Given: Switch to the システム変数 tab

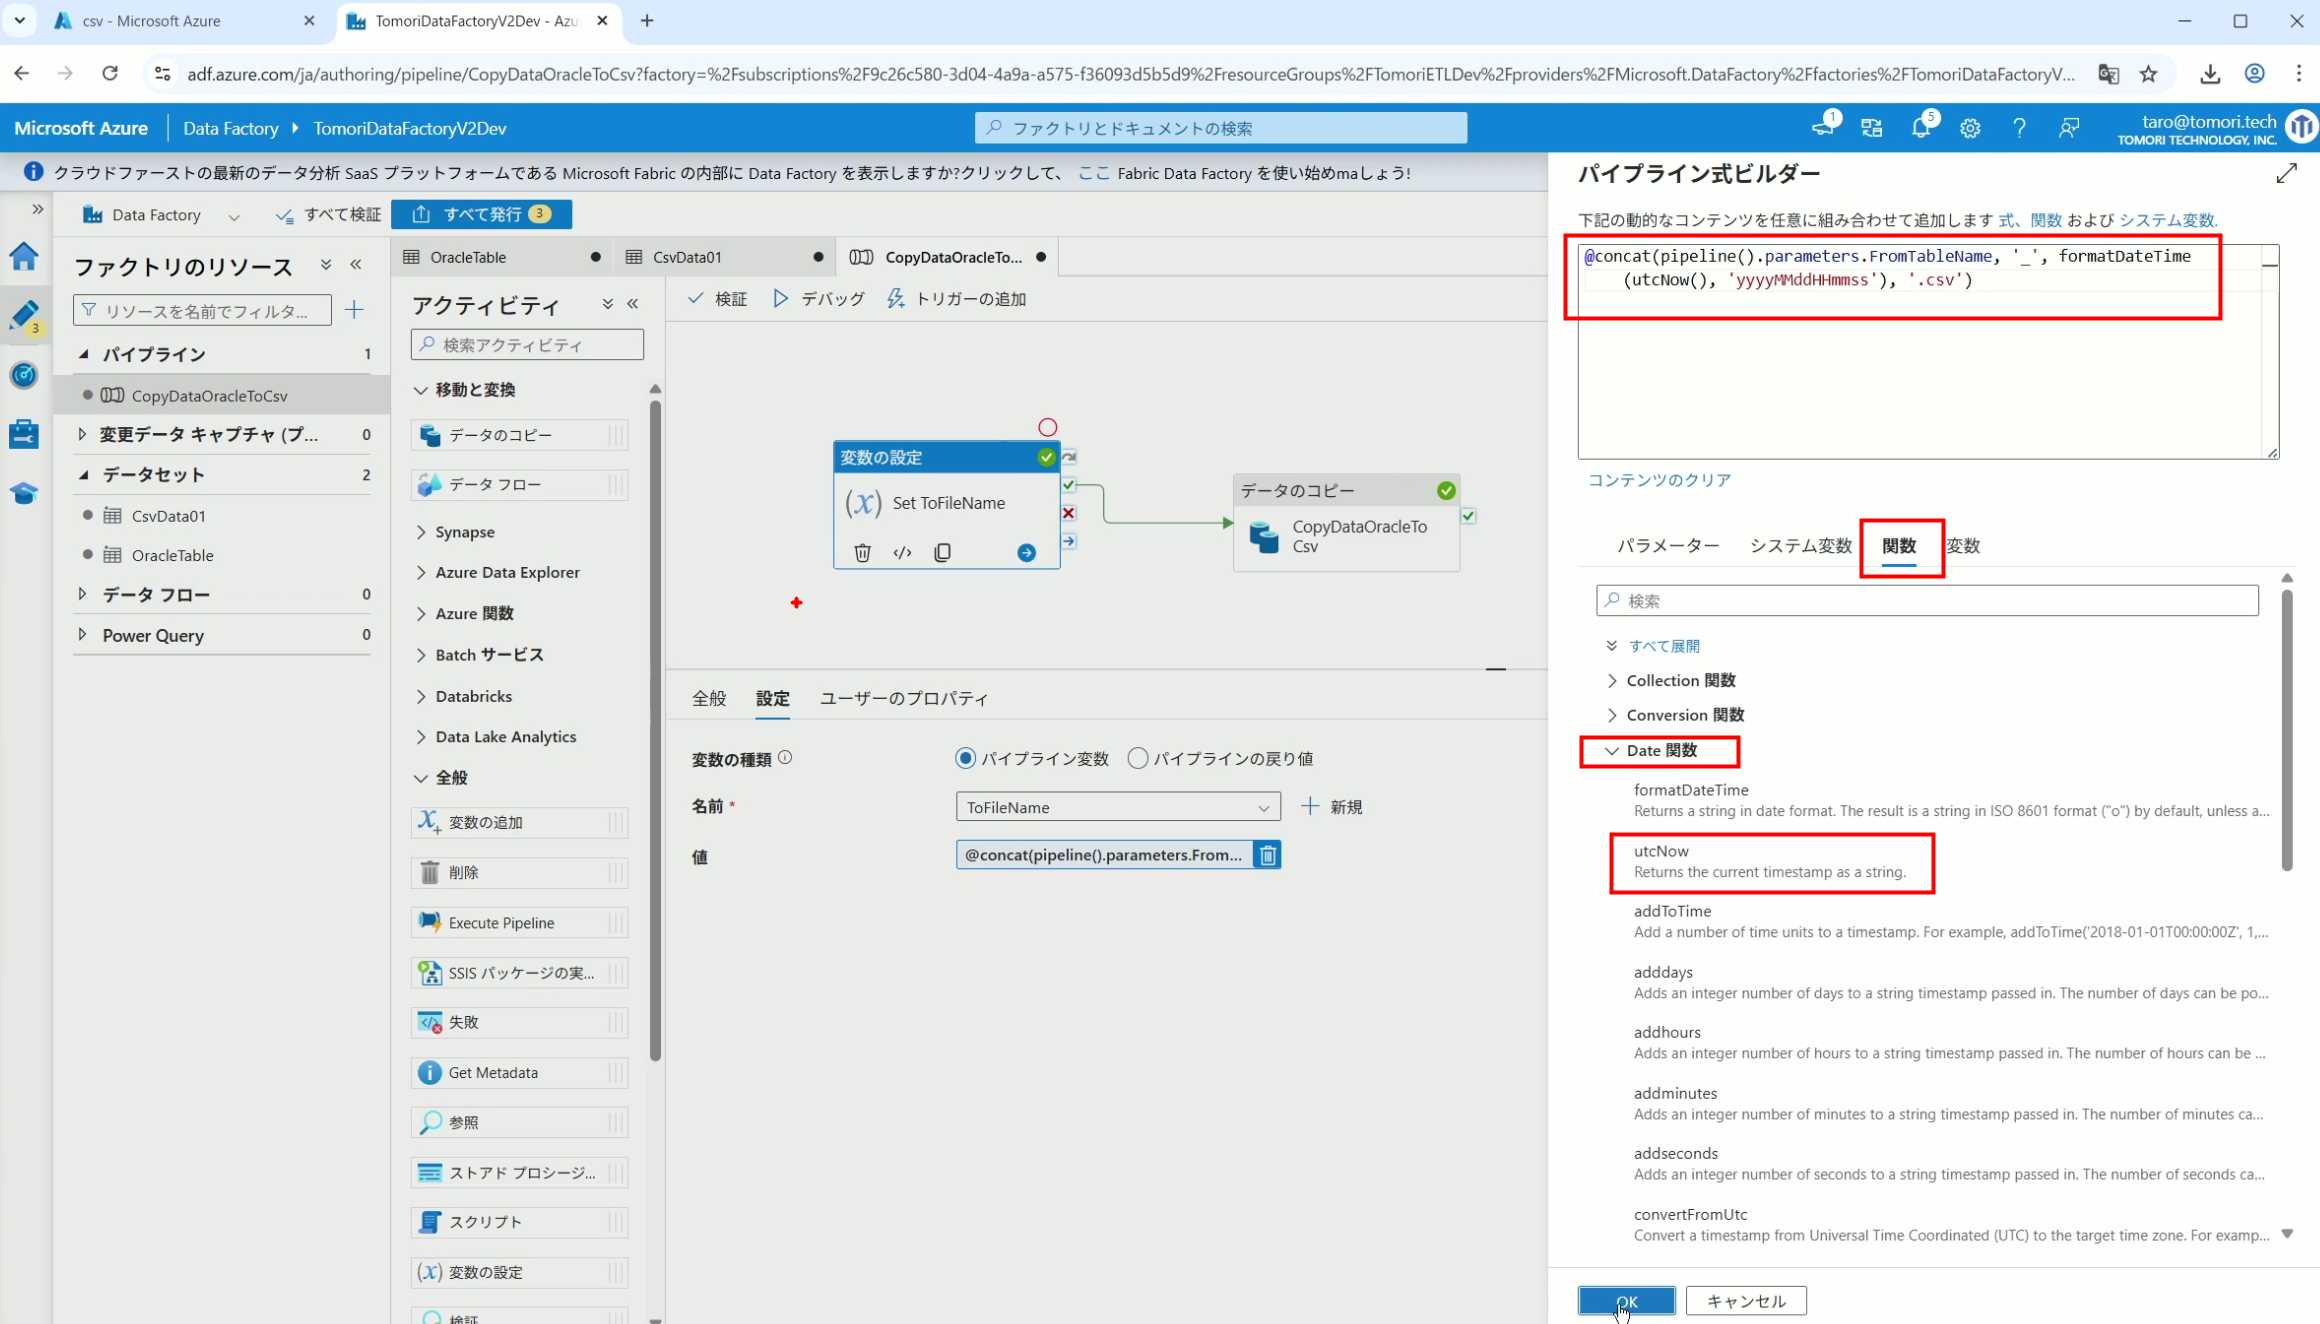Looking at the screenshot, I should 1800,545.
